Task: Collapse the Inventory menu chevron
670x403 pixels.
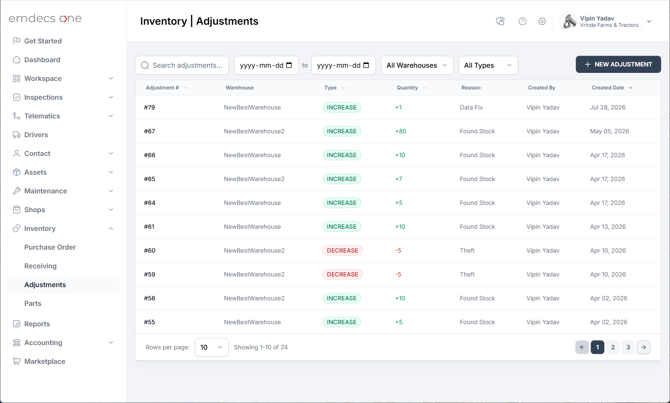Action: pos(111,228)
